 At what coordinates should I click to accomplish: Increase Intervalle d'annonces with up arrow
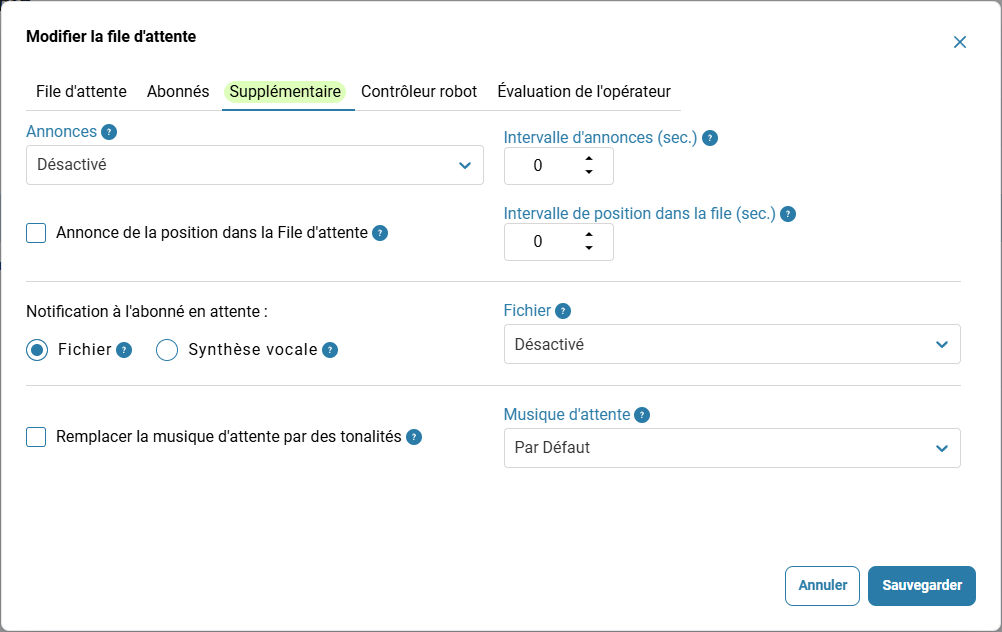pyautogui.click(x=589, y=159)
